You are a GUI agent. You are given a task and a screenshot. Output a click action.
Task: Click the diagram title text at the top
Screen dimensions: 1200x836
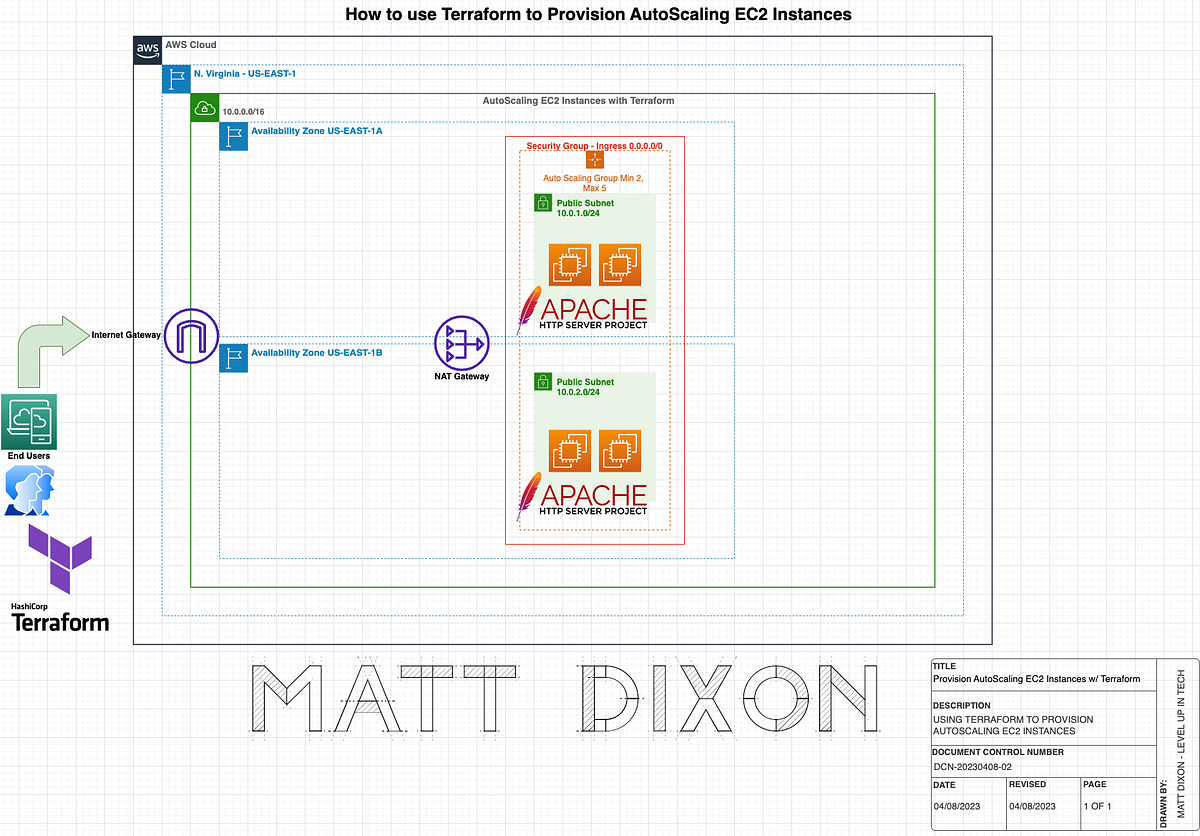(x=598, y=14)
